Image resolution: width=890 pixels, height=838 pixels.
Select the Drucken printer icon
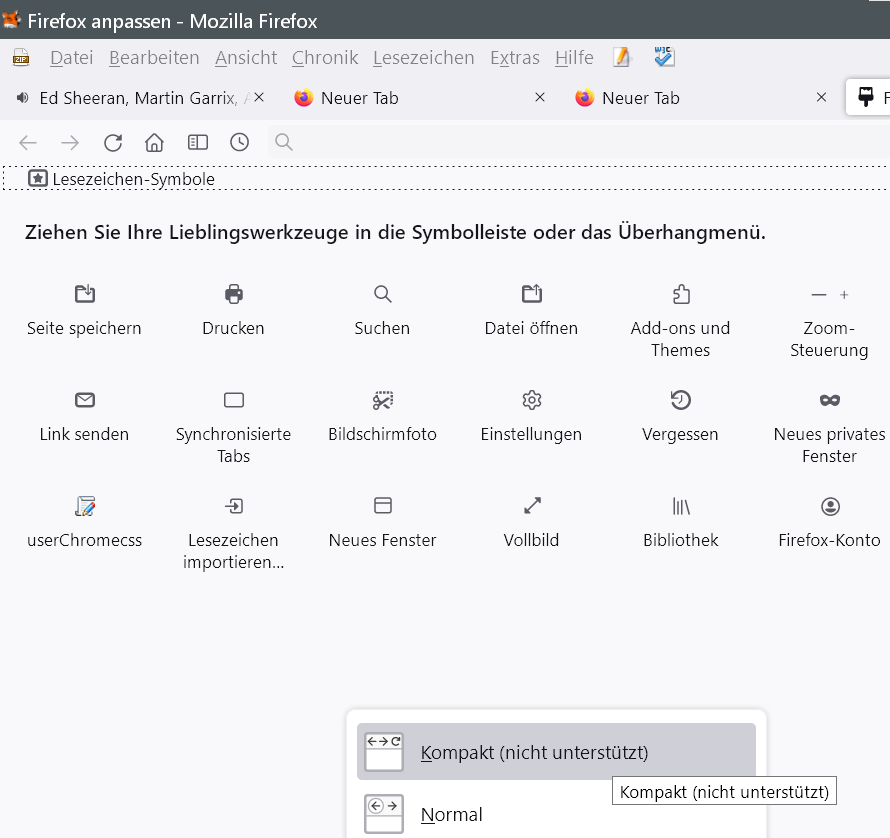(234, 294)
